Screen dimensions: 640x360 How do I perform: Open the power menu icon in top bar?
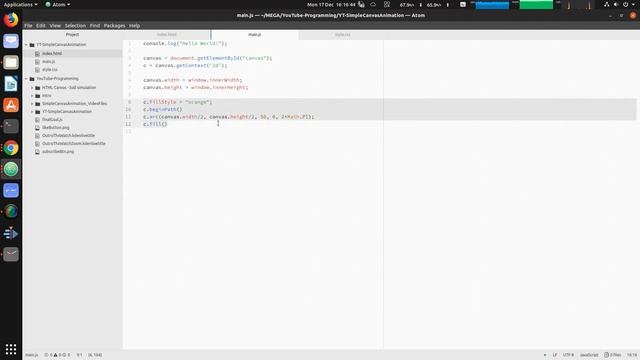click(x=625, y=4)
